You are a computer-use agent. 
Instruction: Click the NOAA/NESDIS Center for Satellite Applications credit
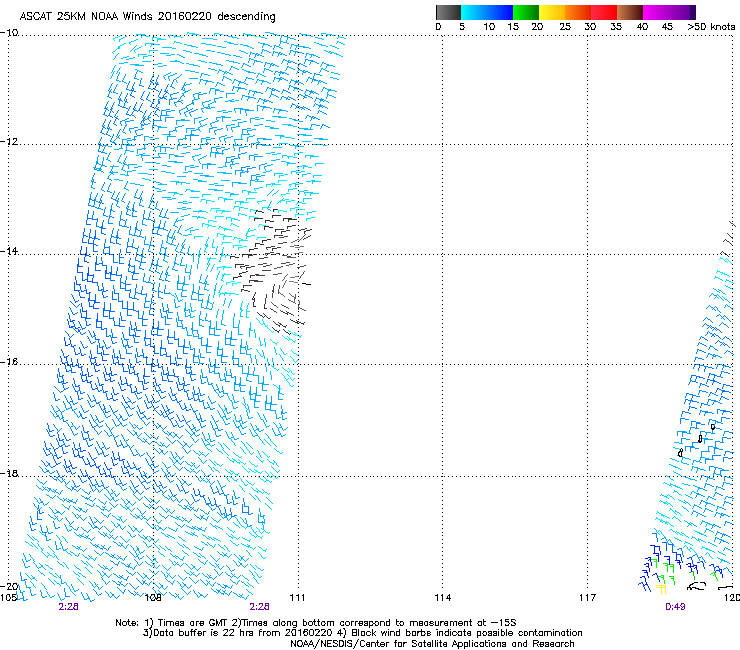[432, 644]
